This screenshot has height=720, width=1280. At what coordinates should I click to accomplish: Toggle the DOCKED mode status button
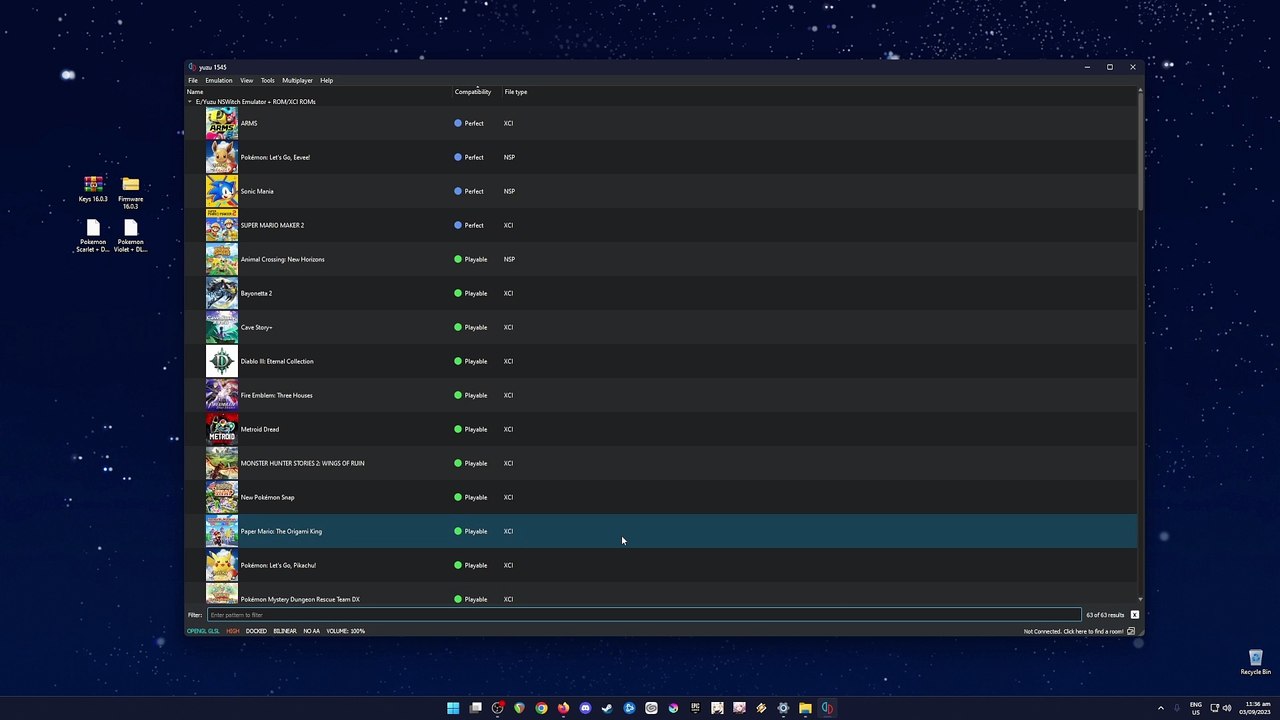tap(256, 631)
